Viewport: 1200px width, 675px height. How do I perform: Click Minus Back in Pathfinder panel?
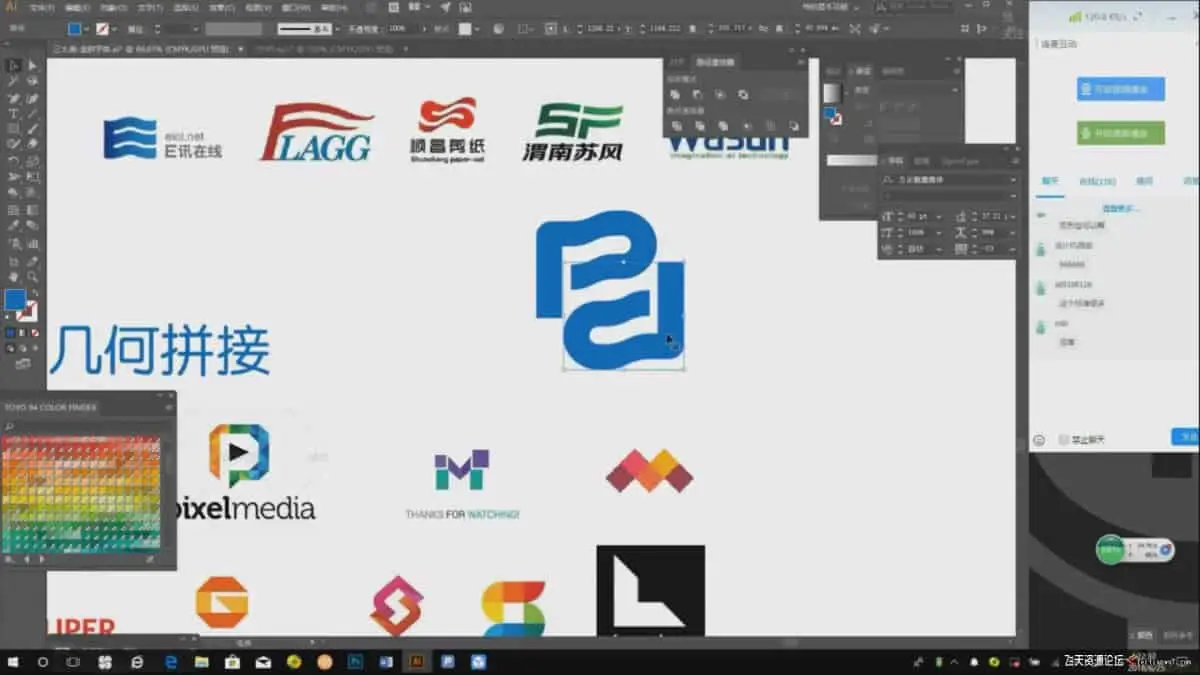(x=794, y=126)
